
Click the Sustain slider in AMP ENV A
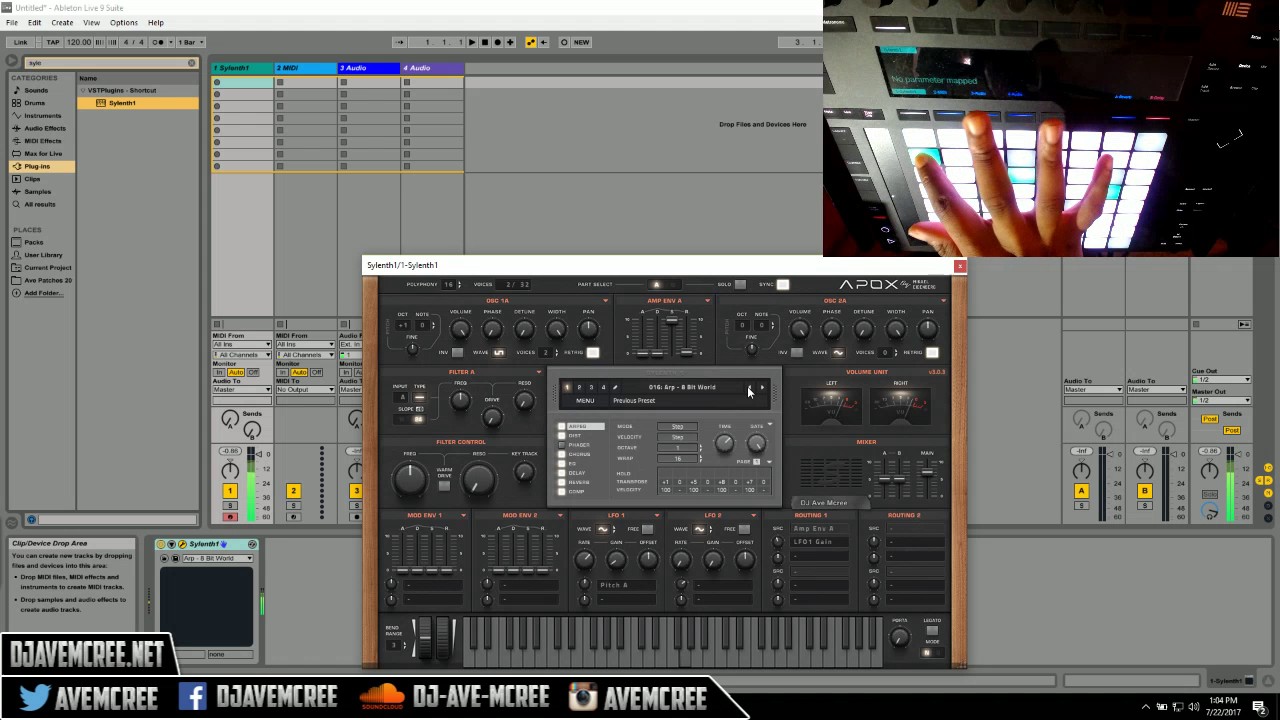(x=672, y=322)
